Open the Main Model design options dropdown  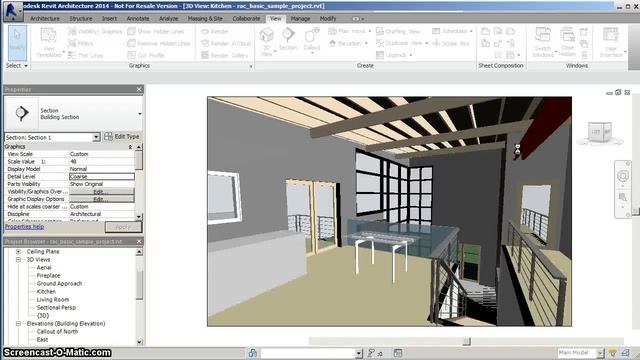(x=600, y=353)
